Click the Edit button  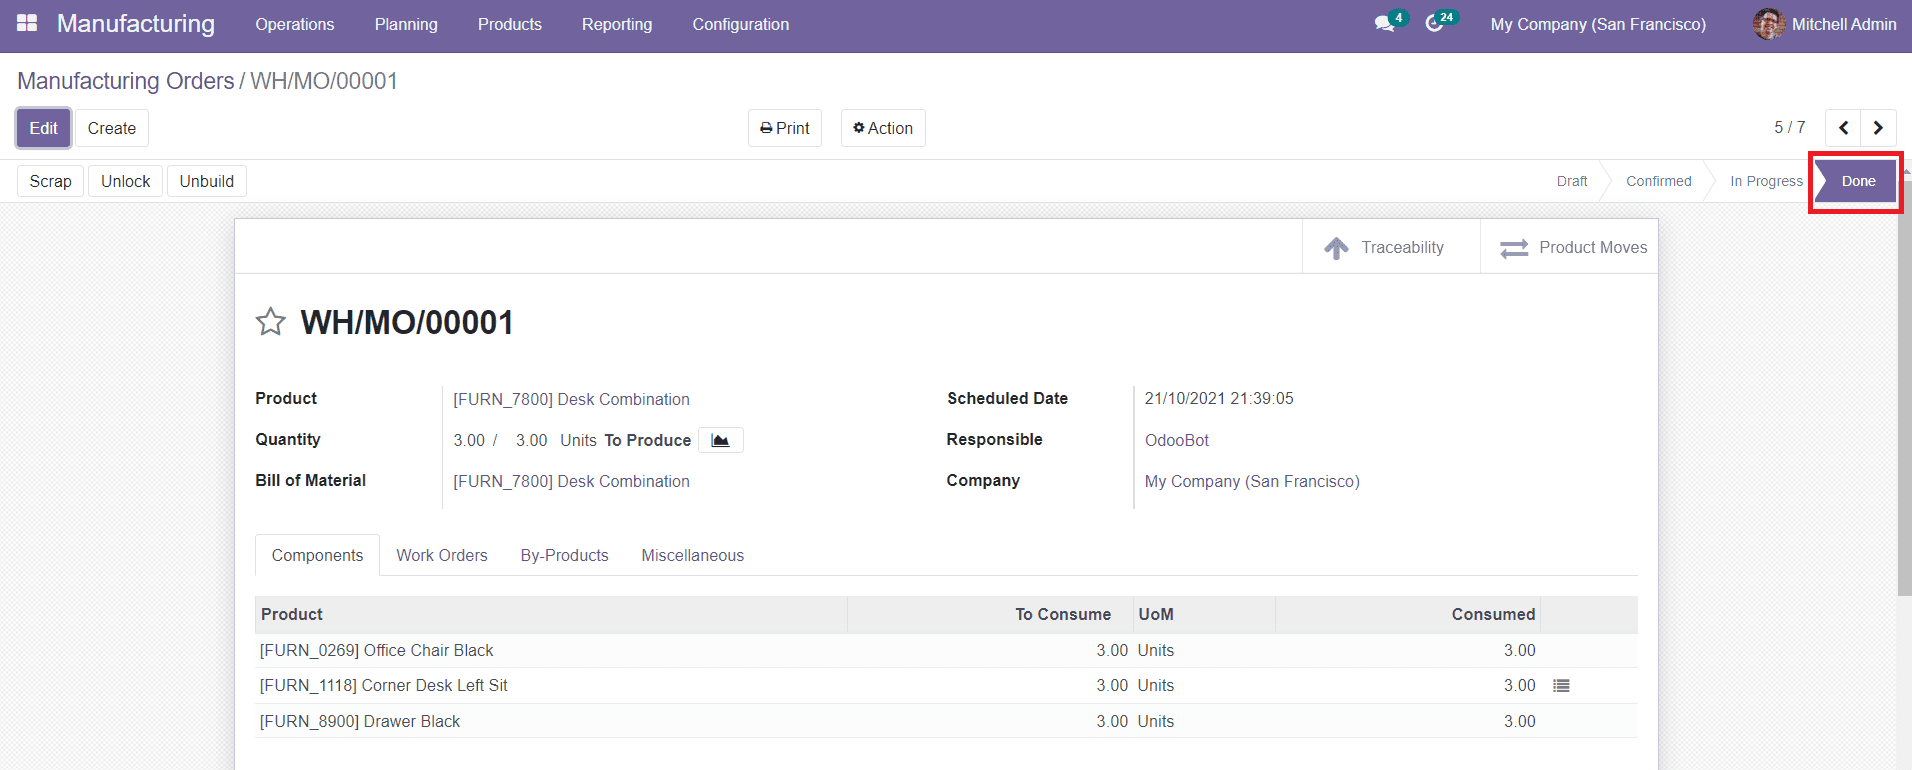click(x=43, y=128)
